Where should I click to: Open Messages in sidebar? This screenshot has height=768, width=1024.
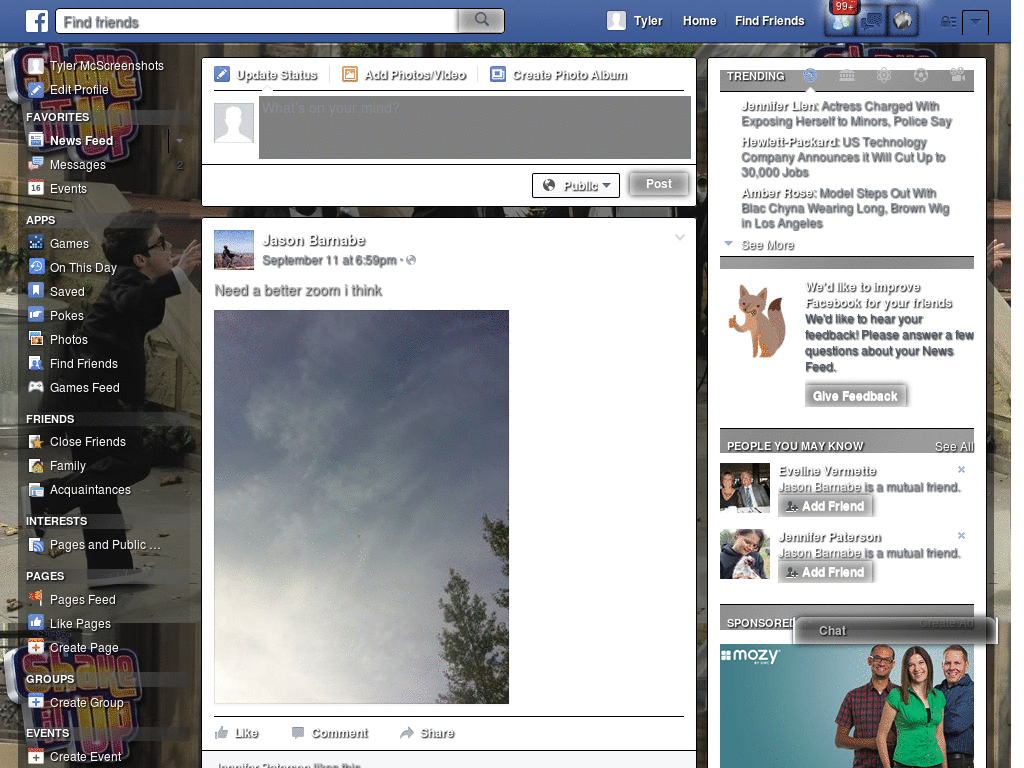point(77,165)
